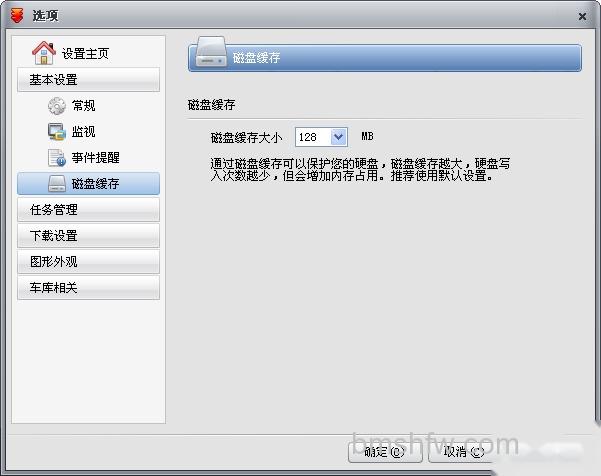The height and width of the screenshot is (476, 601).
Task: Click the description text about 硬盘写入次数
Action: tap(360, 170)
